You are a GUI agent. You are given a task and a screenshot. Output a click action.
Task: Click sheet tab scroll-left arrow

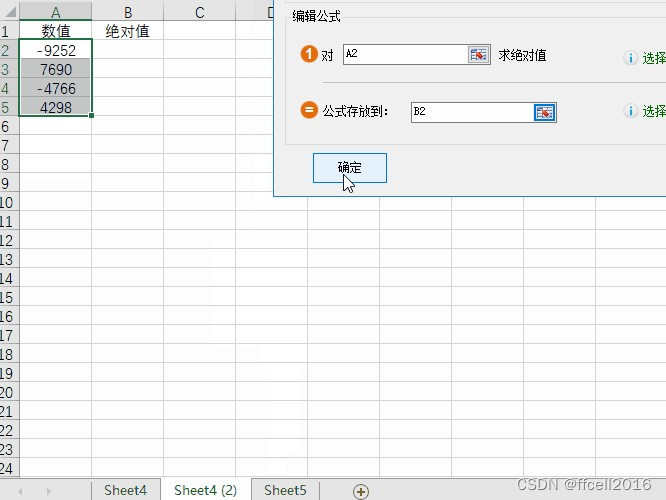click(x=20, y=492)
